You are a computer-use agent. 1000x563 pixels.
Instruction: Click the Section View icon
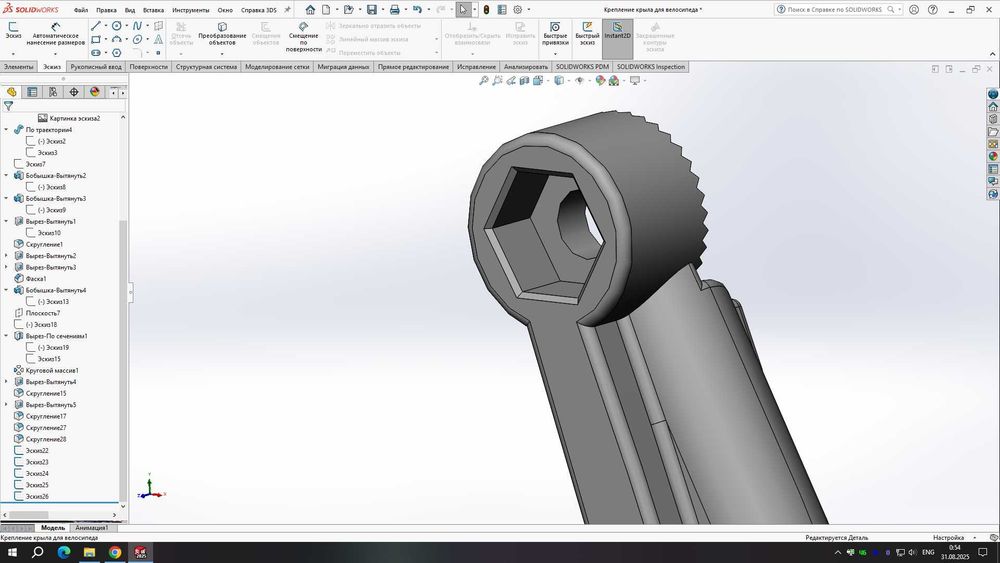pyautogui.click(x=524, y=80)
